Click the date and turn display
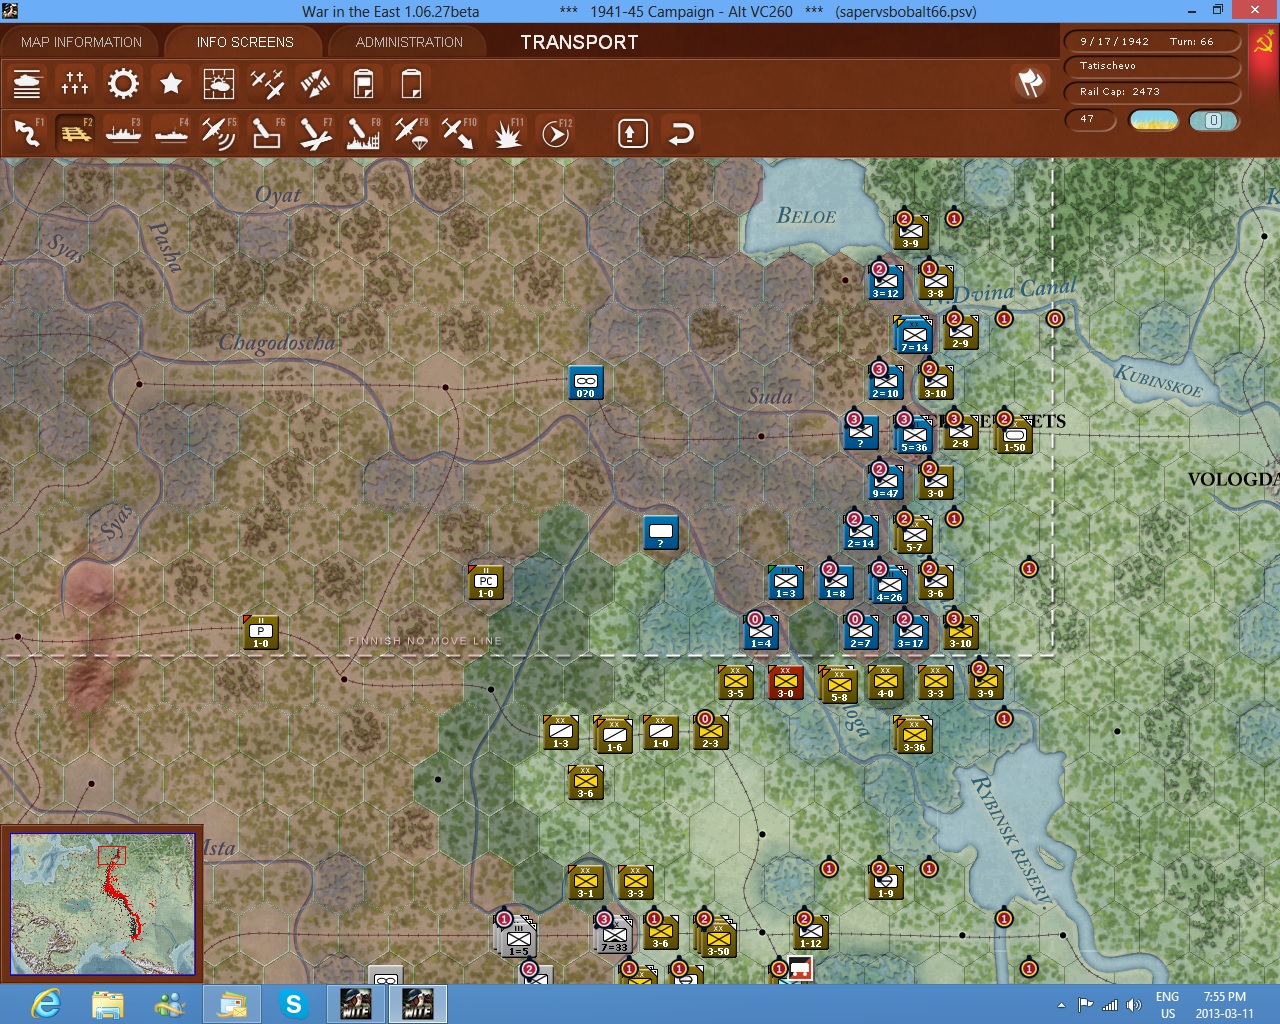This screenshot has height=1024, width=1280. point(1152,42)
